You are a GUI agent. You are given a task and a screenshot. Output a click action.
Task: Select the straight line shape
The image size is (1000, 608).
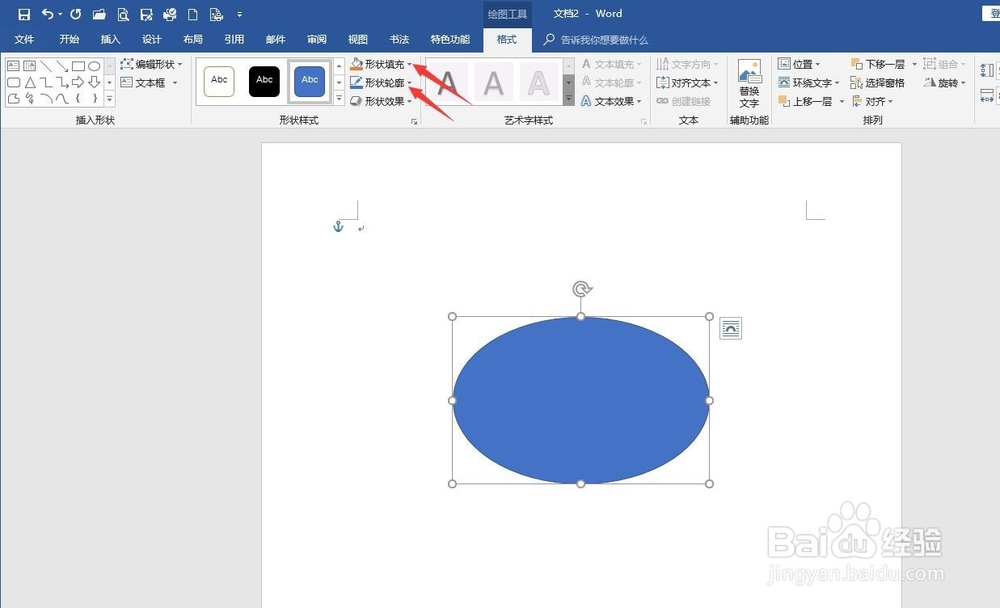(x=46, y=66)
